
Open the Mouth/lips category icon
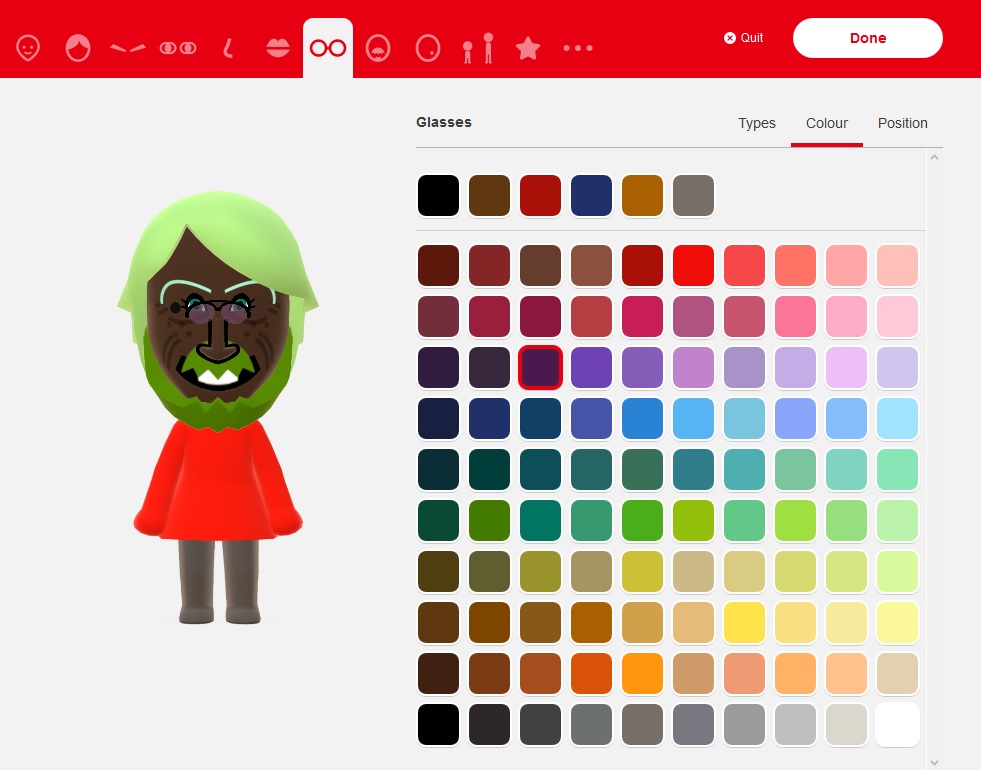[278, 48]
